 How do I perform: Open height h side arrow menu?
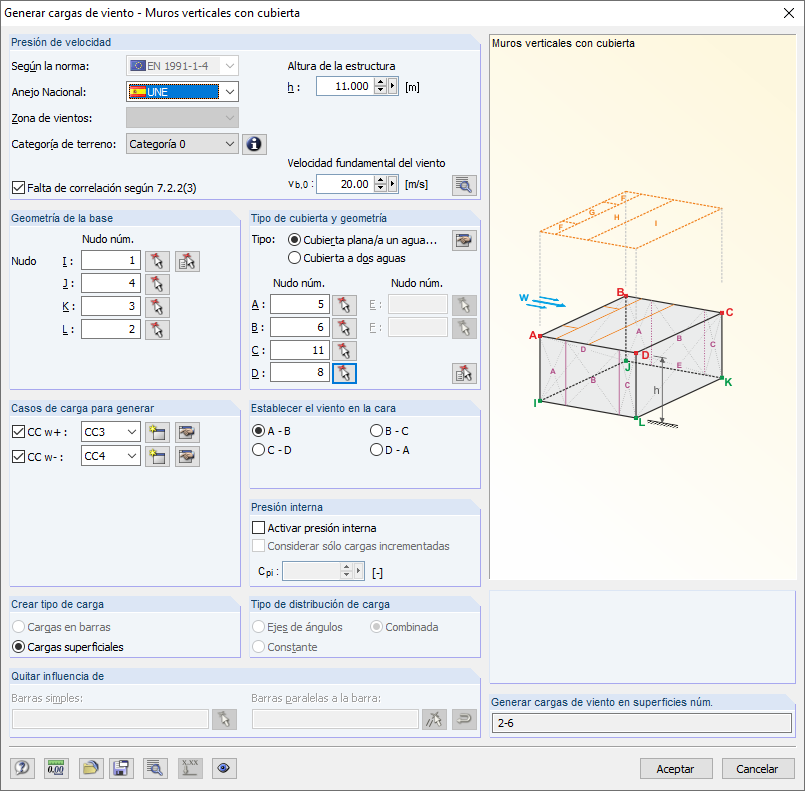coord(393,86)
